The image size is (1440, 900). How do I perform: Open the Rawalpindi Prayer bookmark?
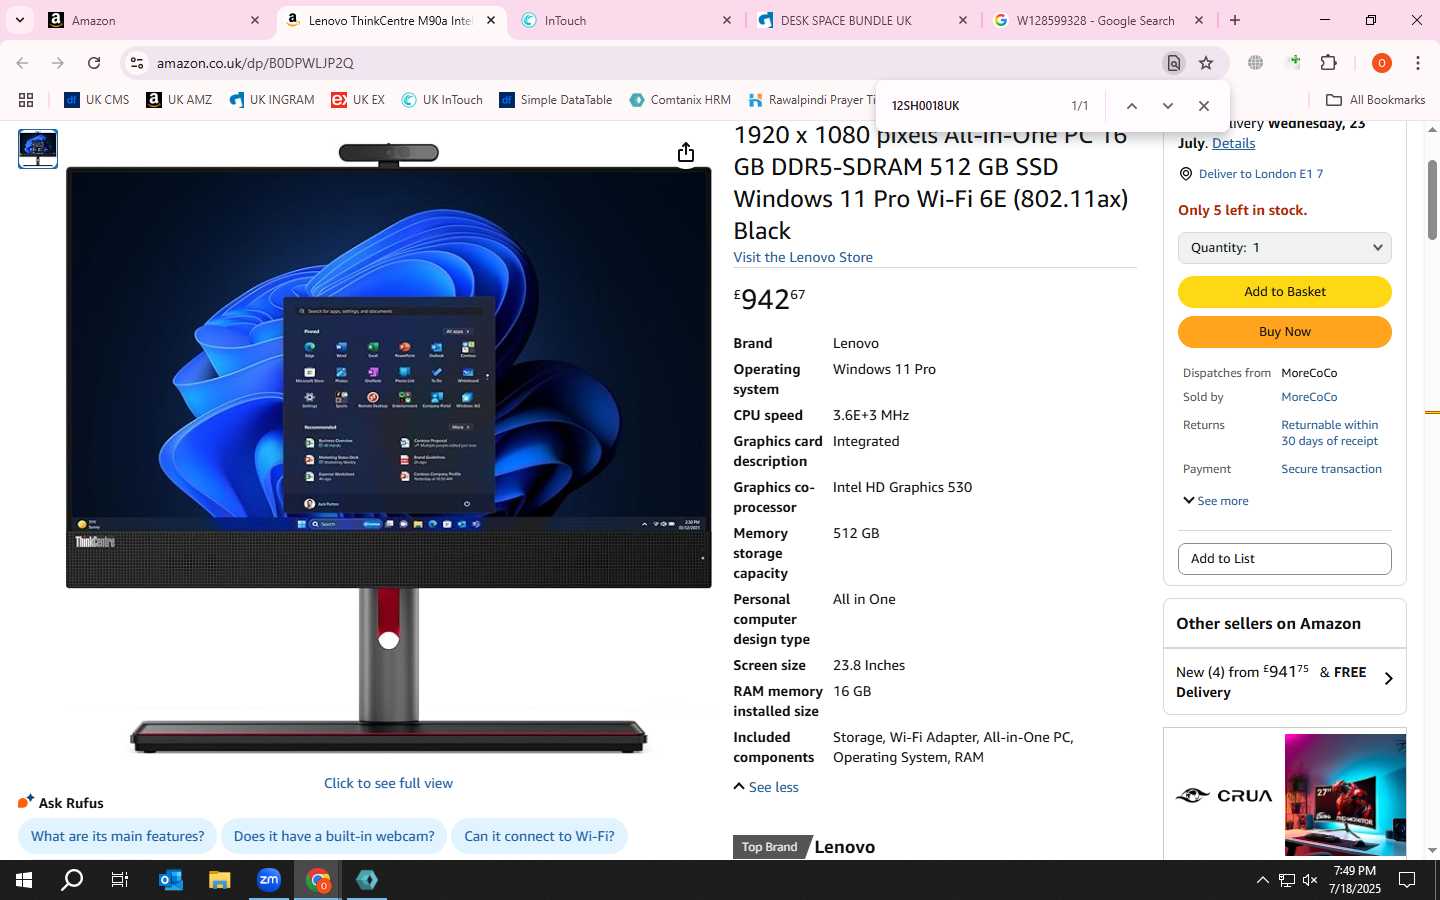click(x=812, y=100)
